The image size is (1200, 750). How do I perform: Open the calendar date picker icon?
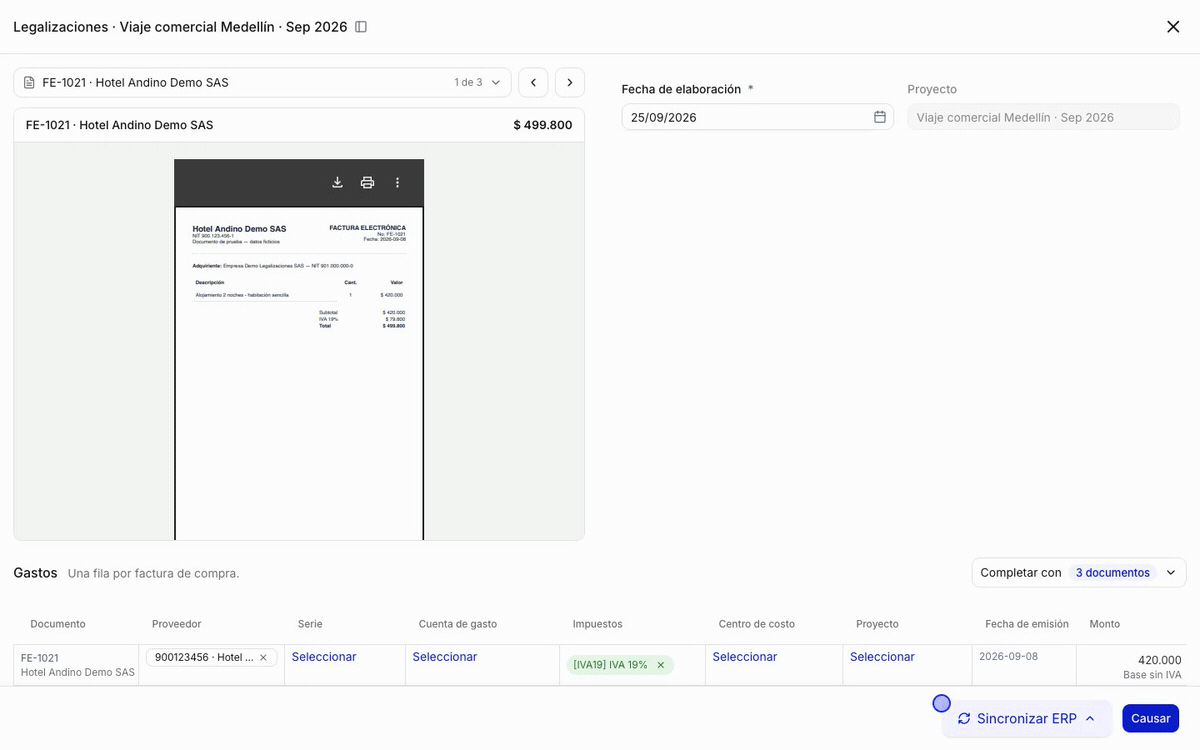880,117
